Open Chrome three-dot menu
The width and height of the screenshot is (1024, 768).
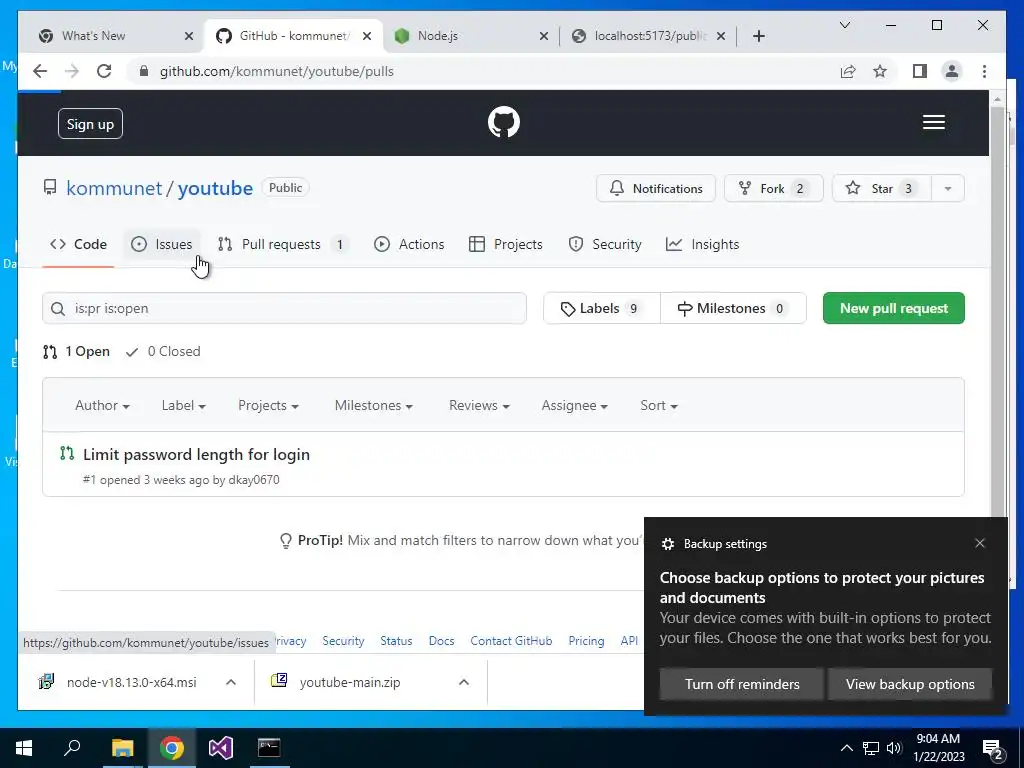coord(984,71)
